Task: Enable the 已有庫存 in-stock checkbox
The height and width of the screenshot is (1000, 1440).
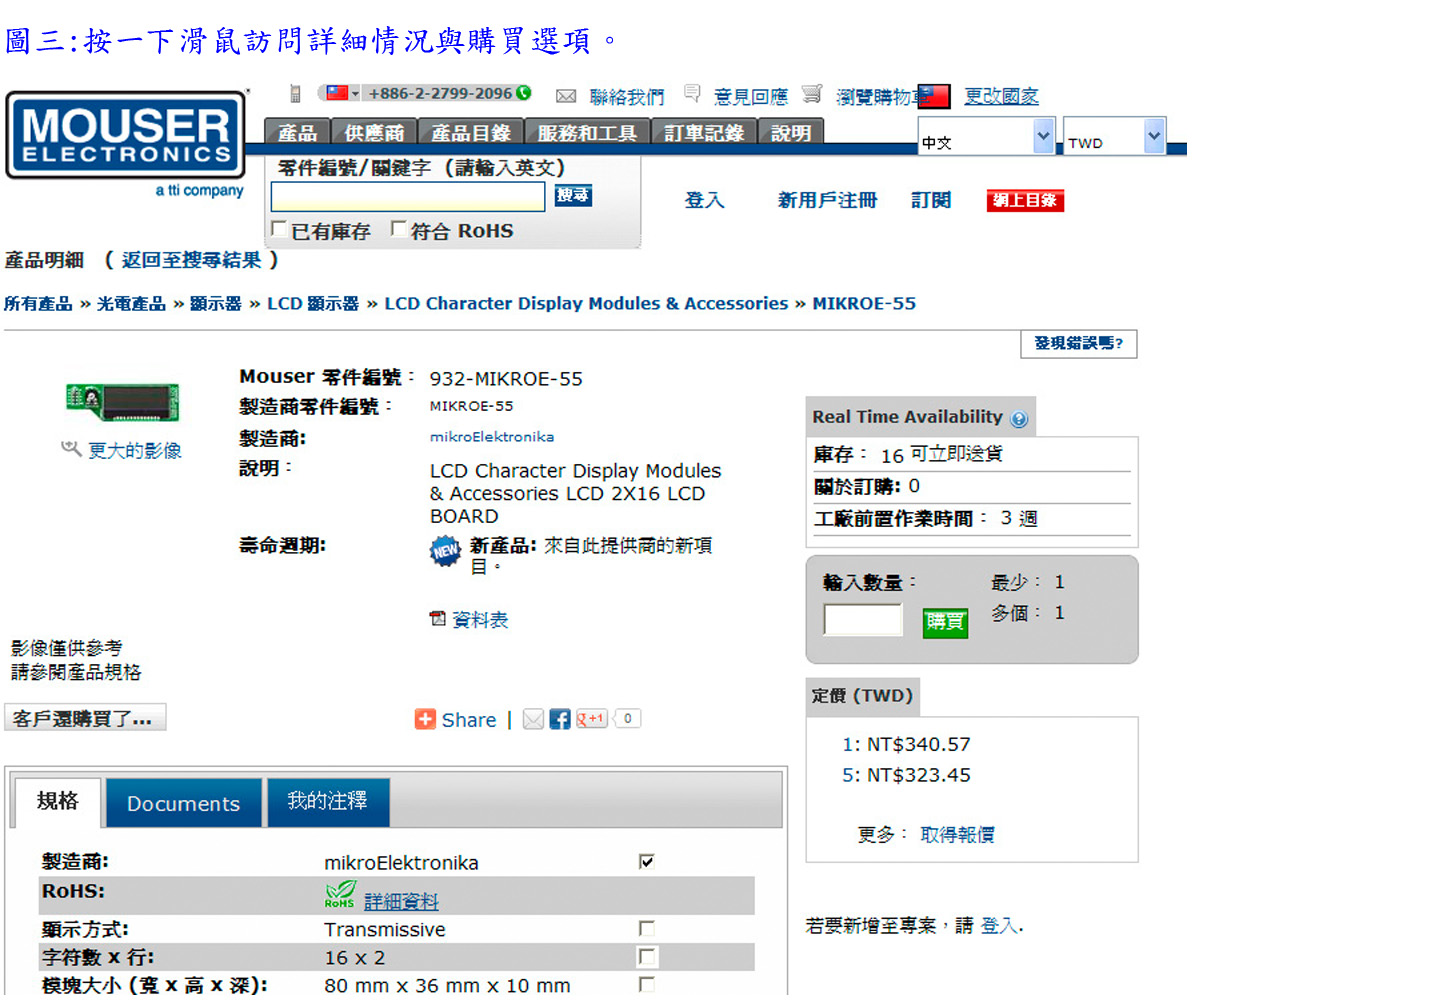Action: [x=279, y=229]
